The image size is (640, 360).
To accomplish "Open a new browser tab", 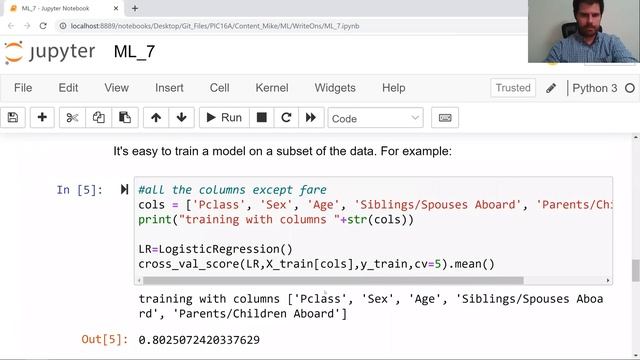I will click(135, 8).
